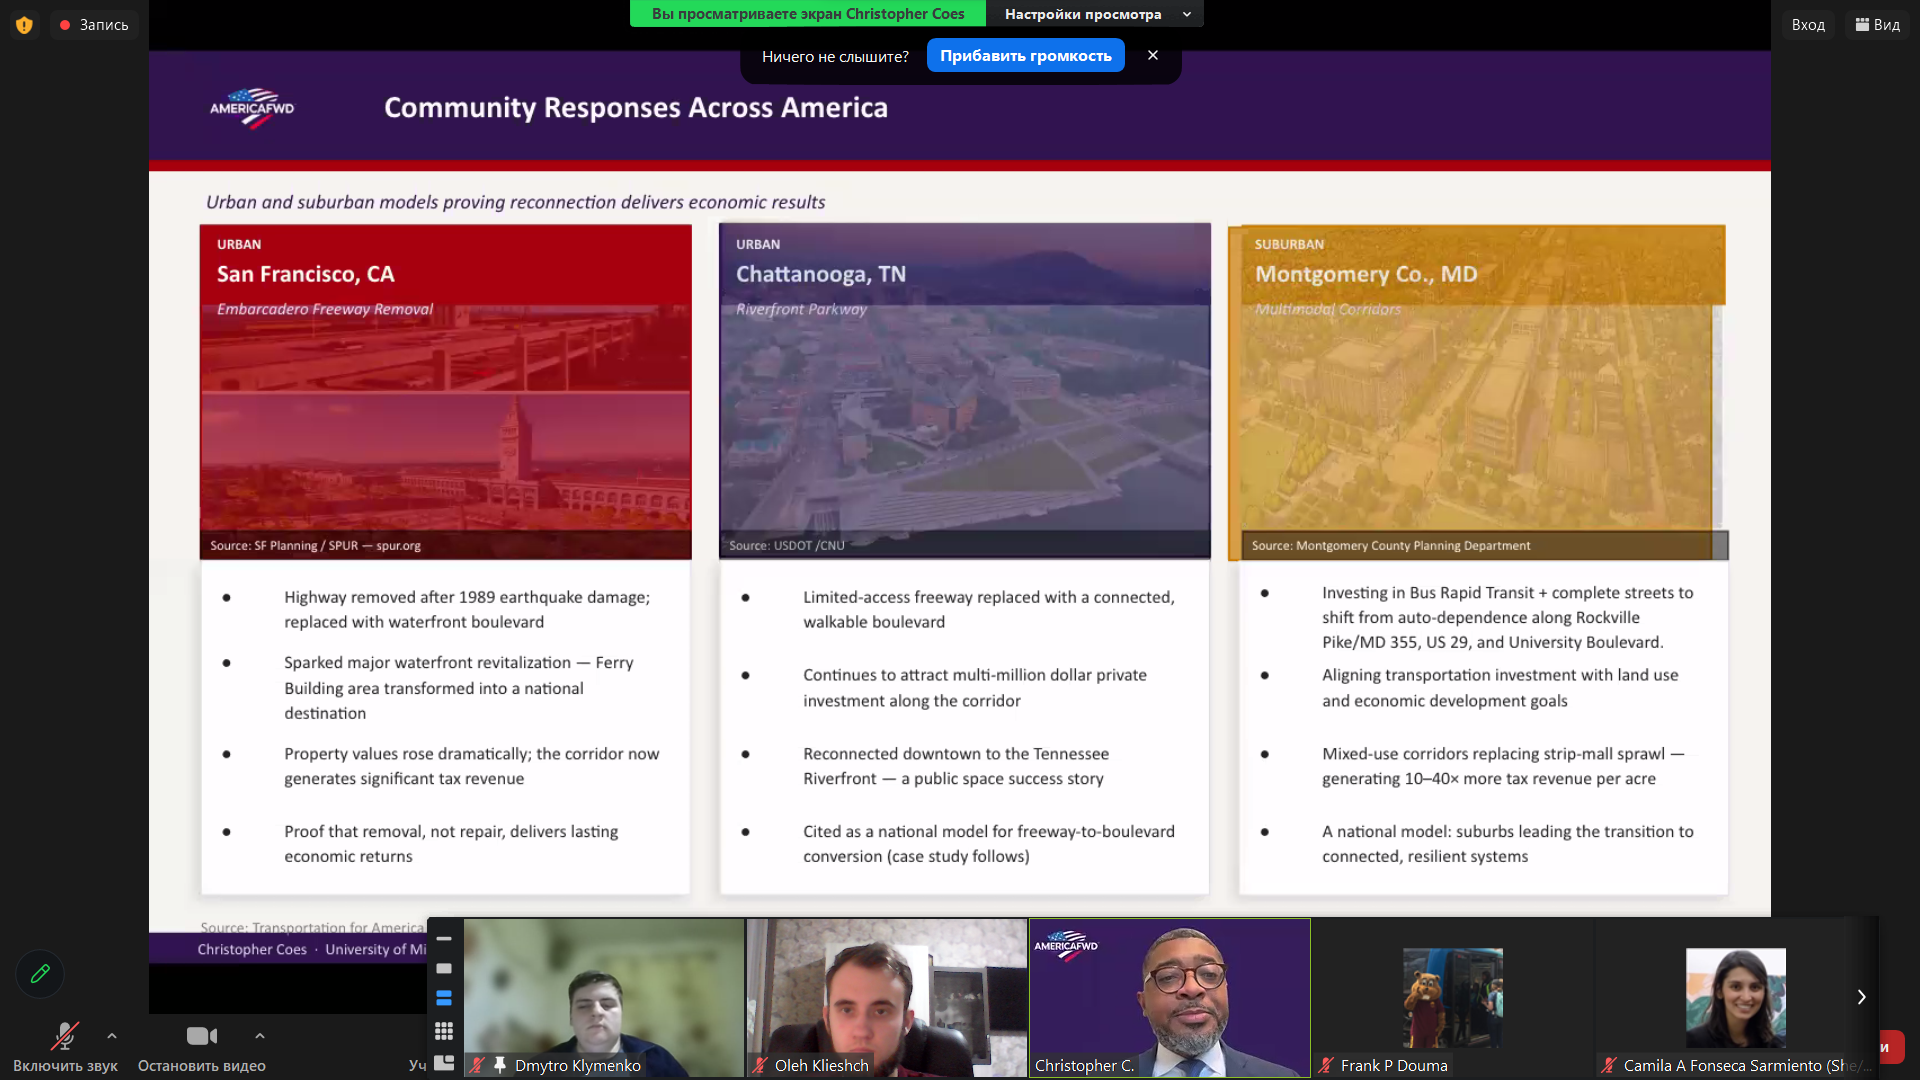
Task: Show next participants with right arrow
Action: pyautogui.click(x=1861, y=997)
